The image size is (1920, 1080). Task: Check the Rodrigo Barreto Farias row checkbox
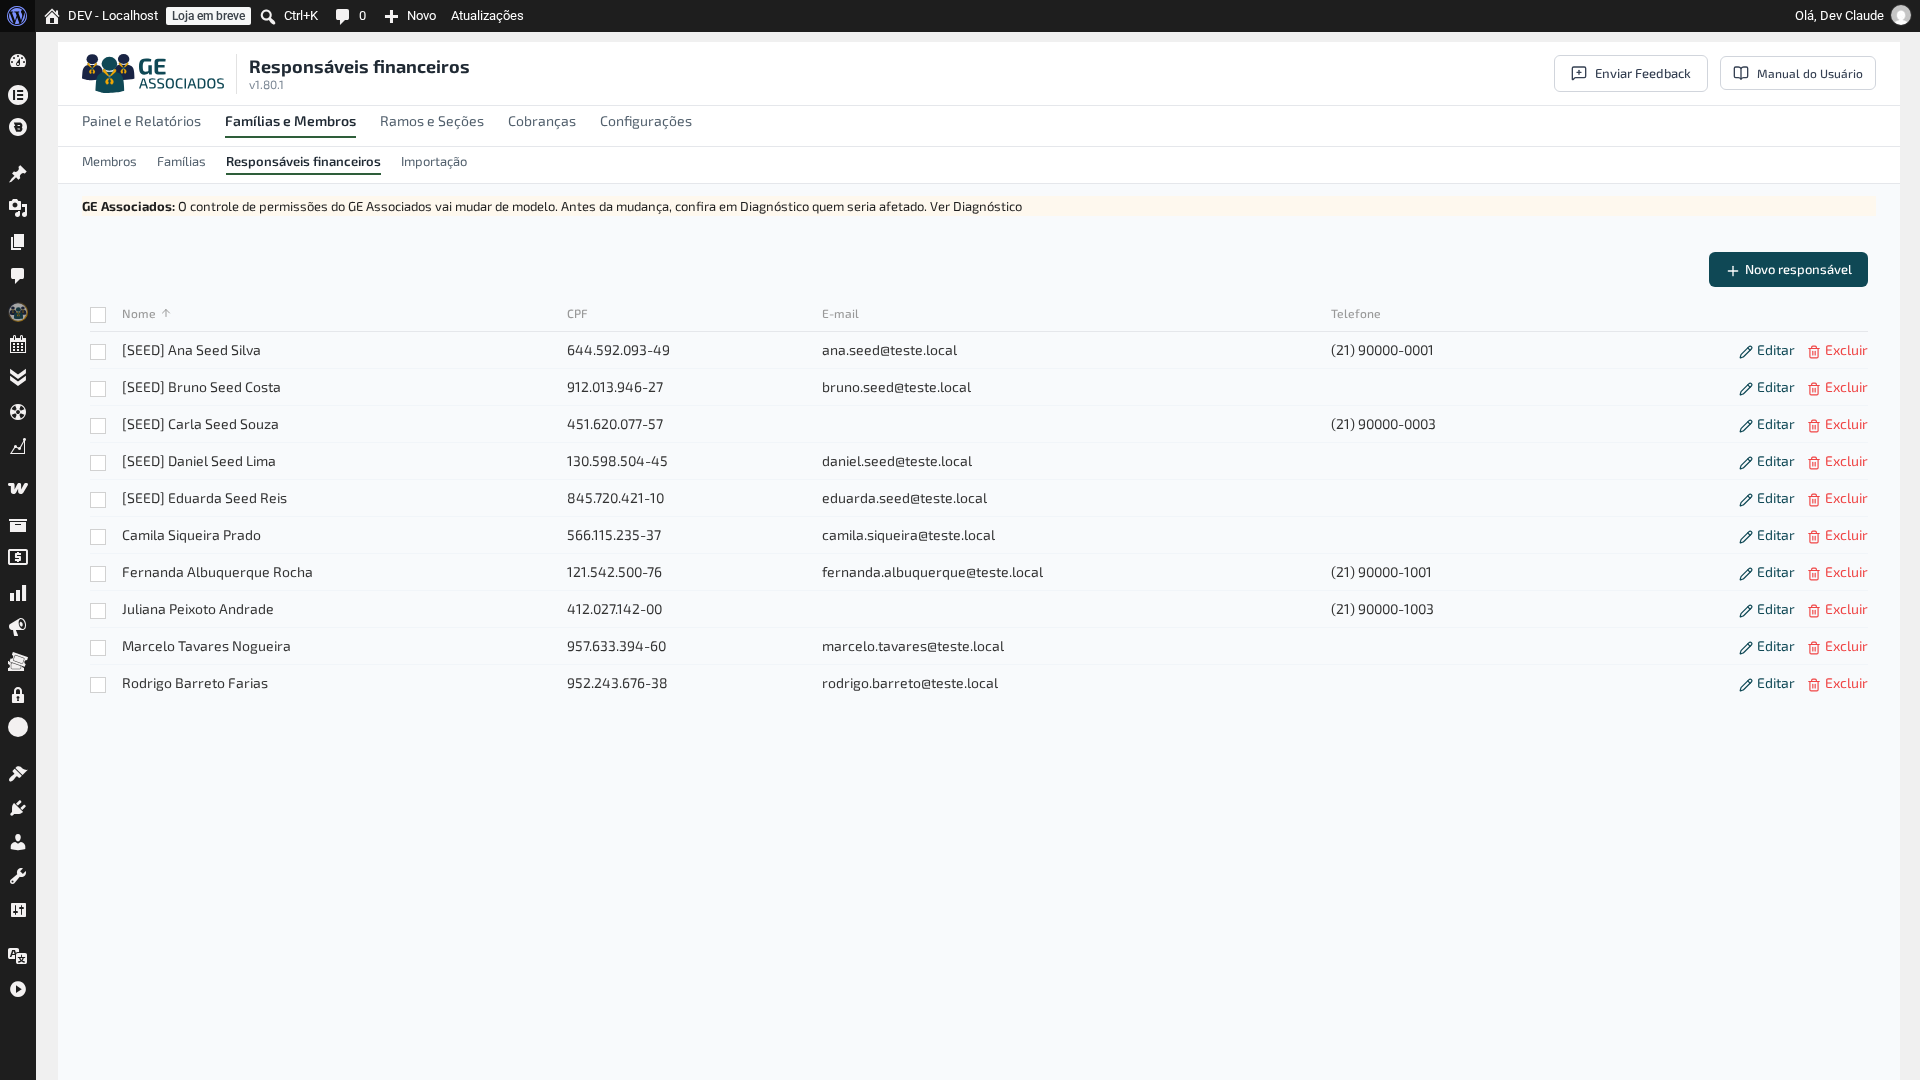coord(98,685)
